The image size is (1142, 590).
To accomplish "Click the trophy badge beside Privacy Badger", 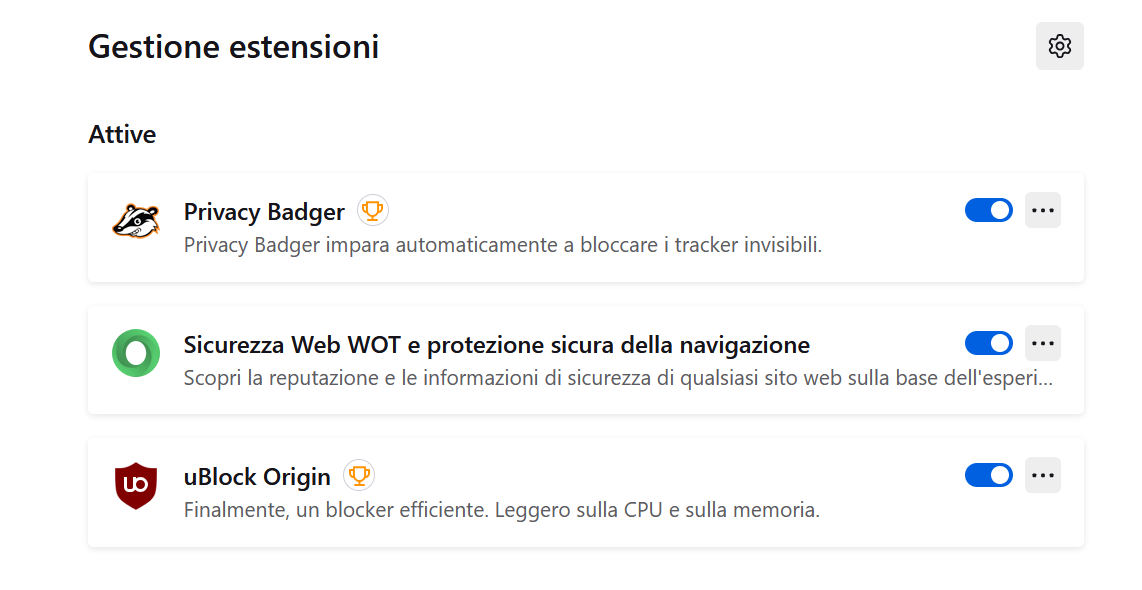I will coord(373,211).
